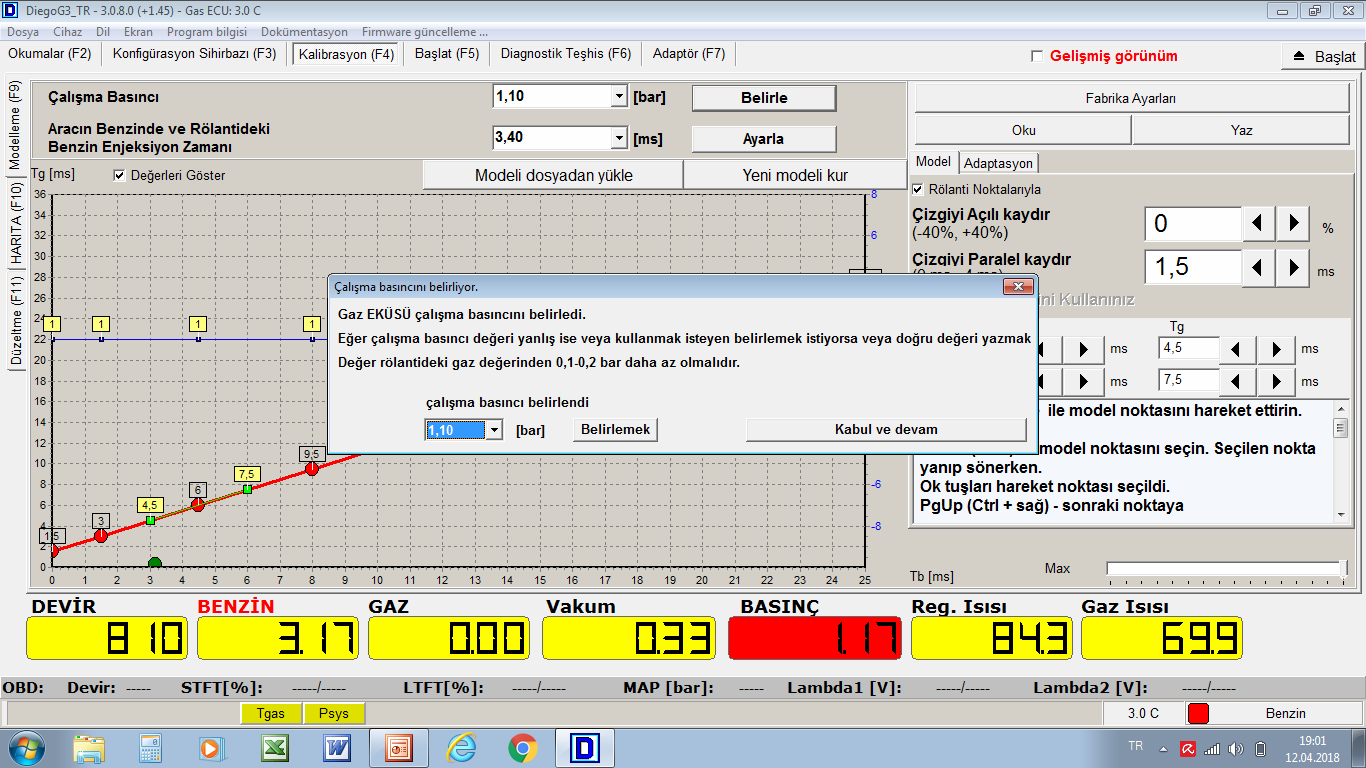
Task: Open the Cihaz menu
Action: click(68, 32)
